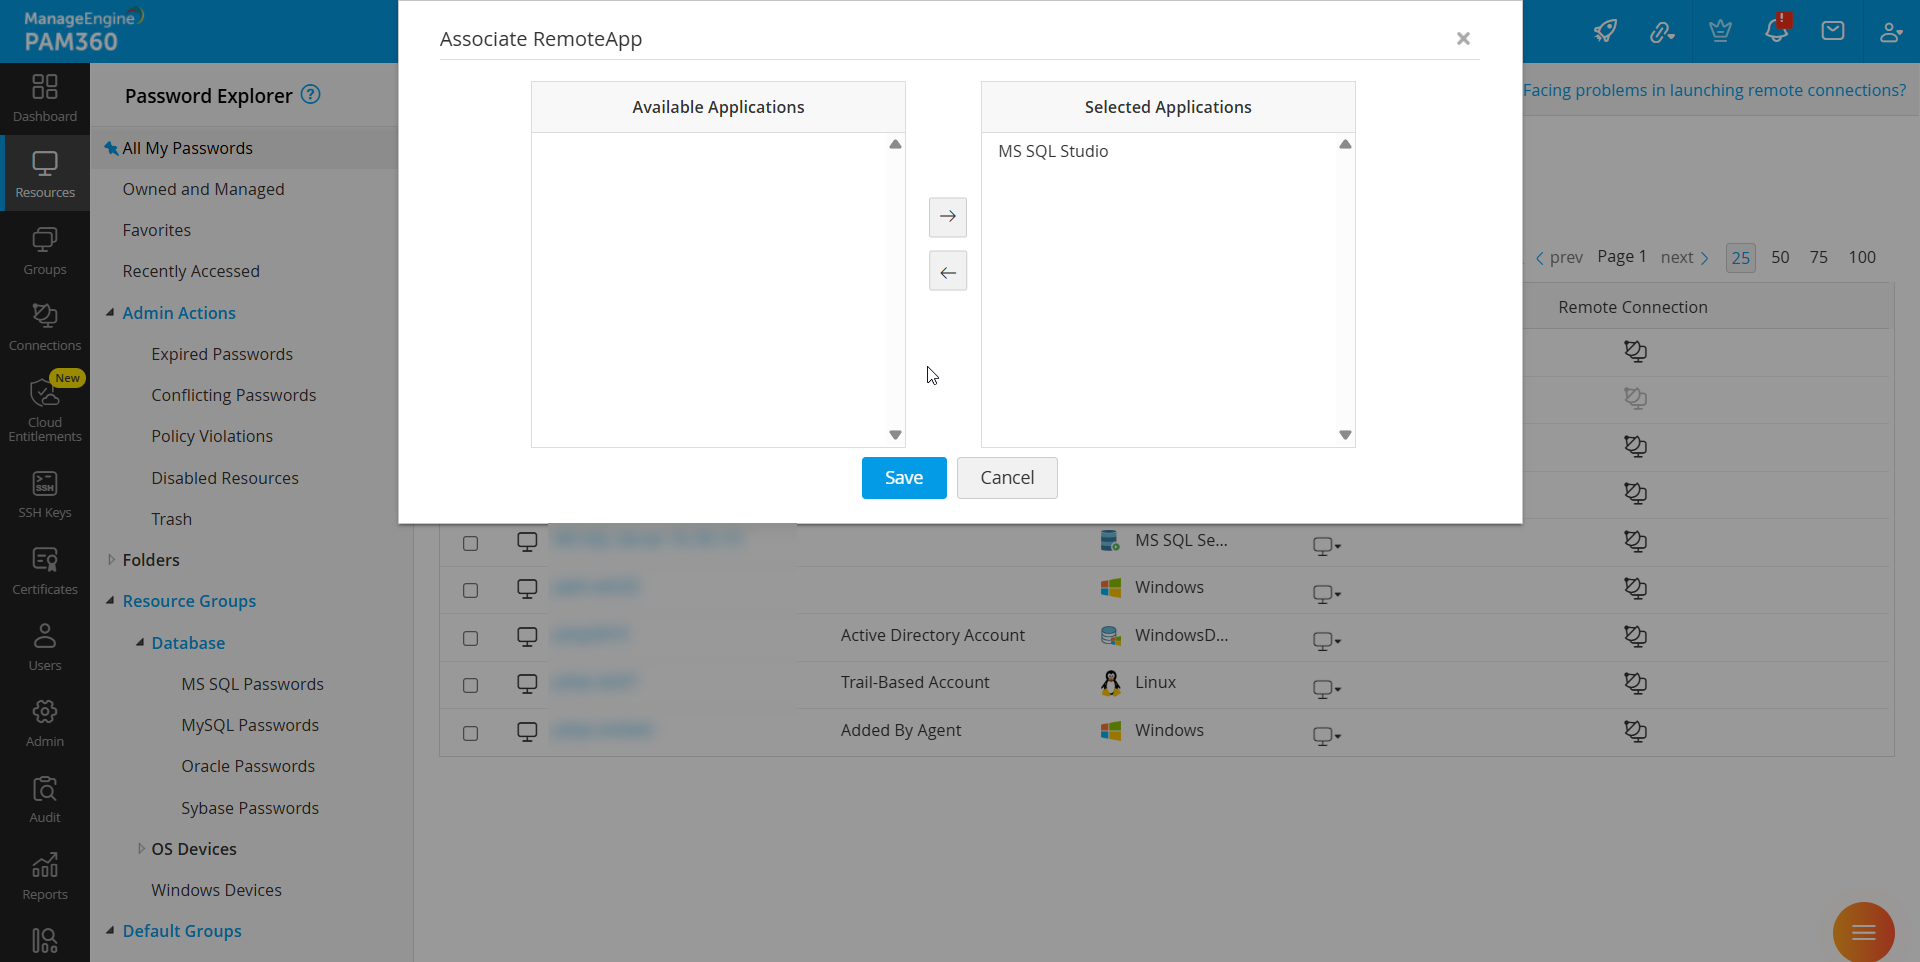Image resolution: width=1920 pixels, height=962 pixels.
Task: Cancel the Associate RemoteApp dialog
Action: coord(1006,478)
